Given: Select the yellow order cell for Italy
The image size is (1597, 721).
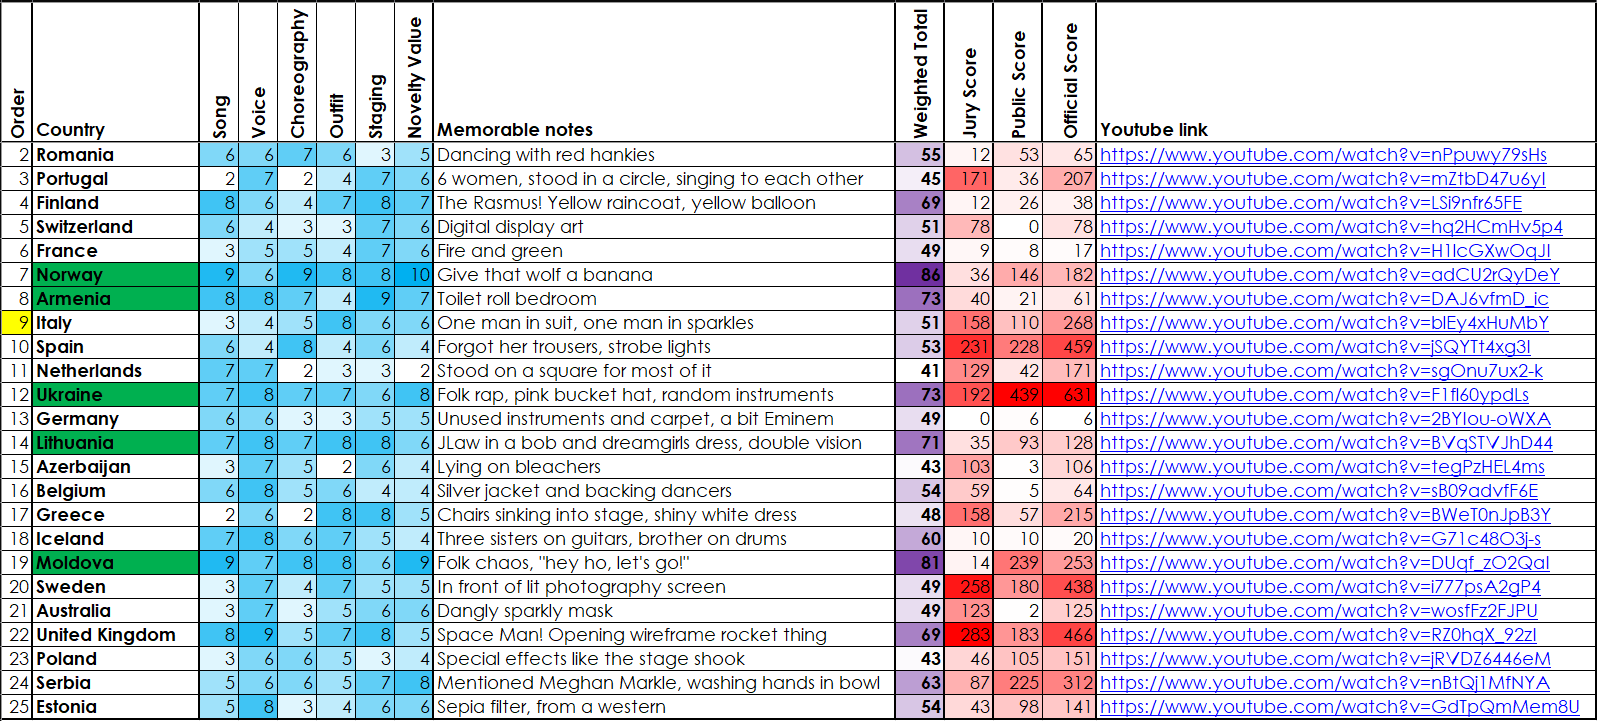Looking at the screenshot, I should pos(17,323).
